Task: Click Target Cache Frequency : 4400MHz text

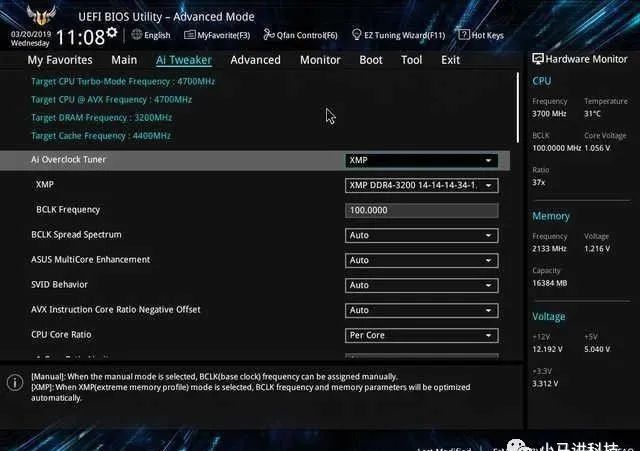Action: point(101,136)
